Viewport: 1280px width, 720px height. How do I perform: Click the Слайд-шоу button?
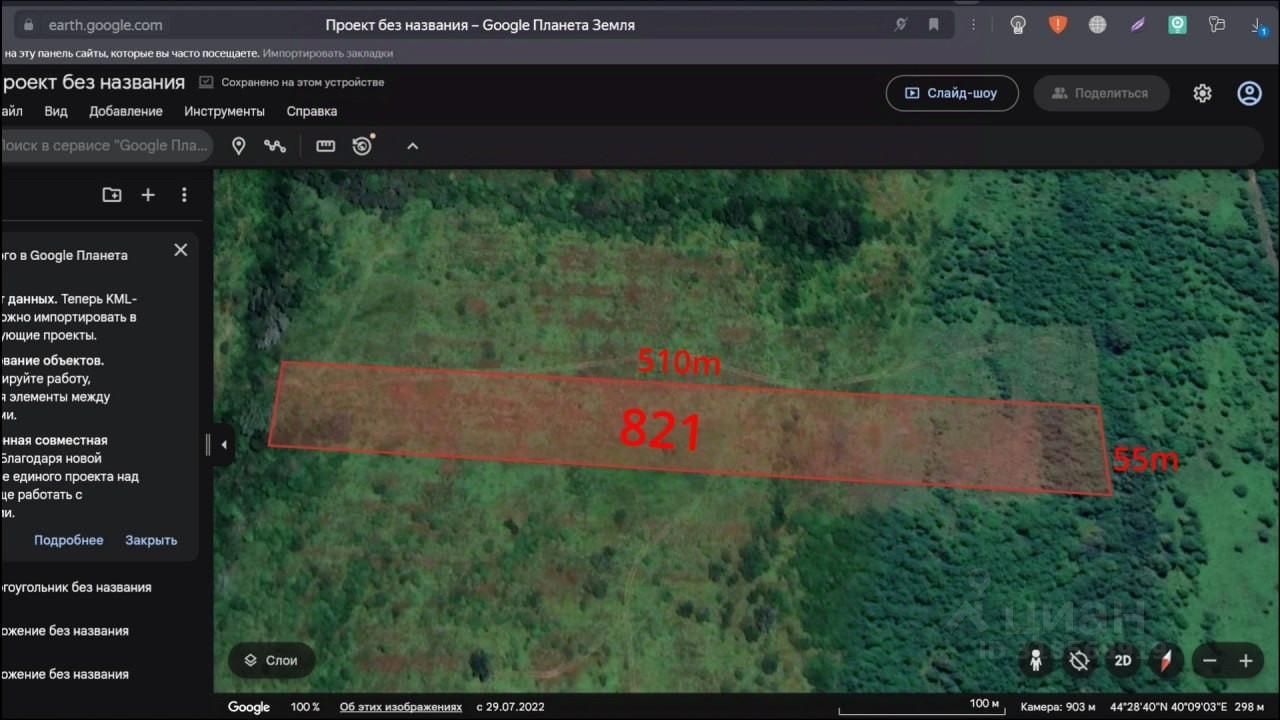(x=951, y=93)
